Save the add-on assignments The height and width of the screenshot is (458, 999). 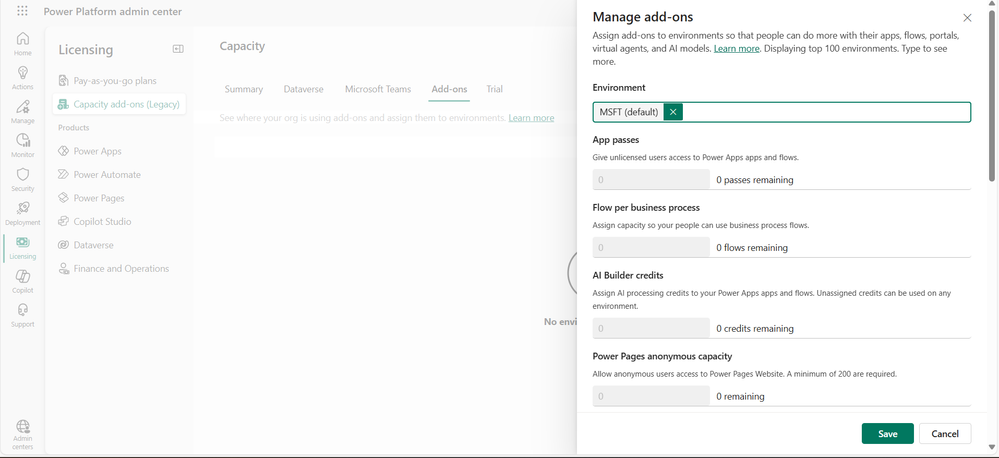coord(888,434)
